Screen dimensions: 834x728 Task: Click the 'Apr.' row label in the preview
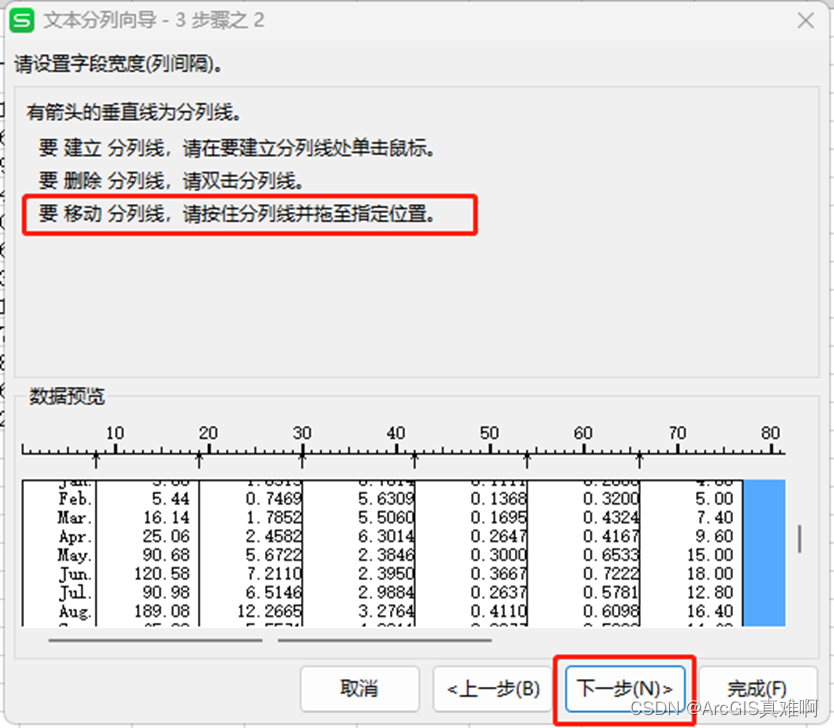coord(75,537)
